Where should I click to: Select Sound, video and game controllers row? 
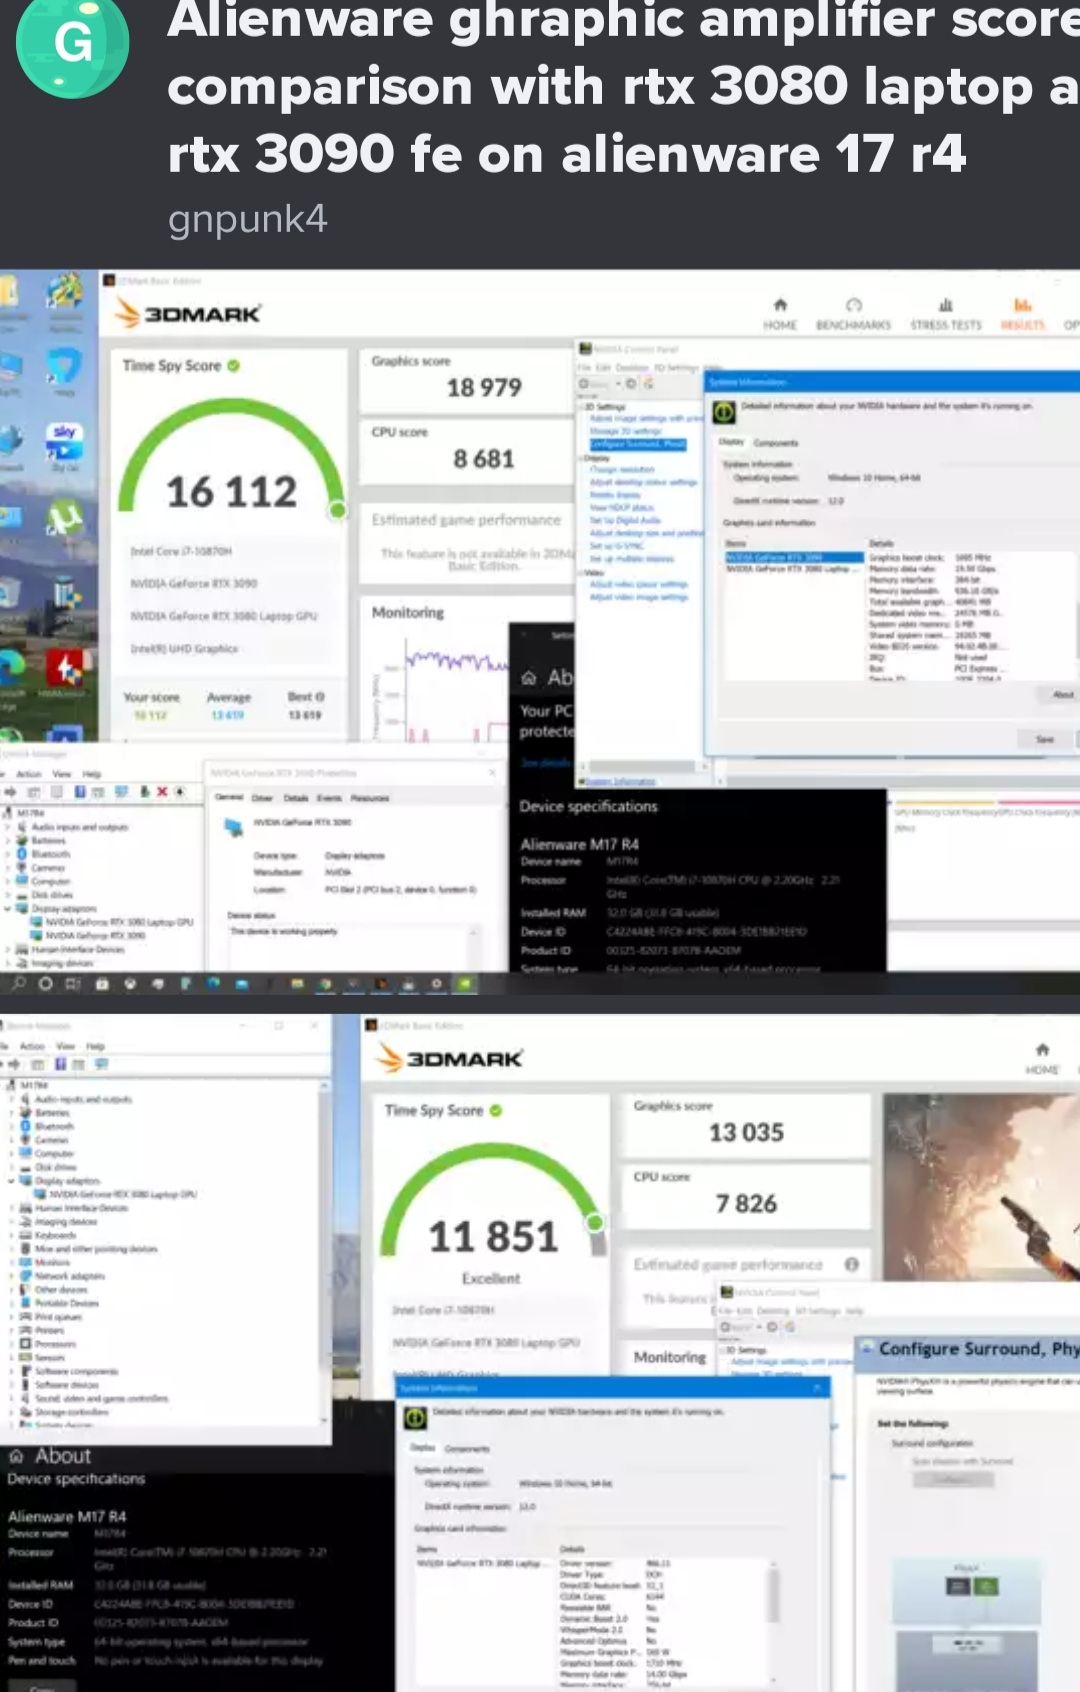94,1399
